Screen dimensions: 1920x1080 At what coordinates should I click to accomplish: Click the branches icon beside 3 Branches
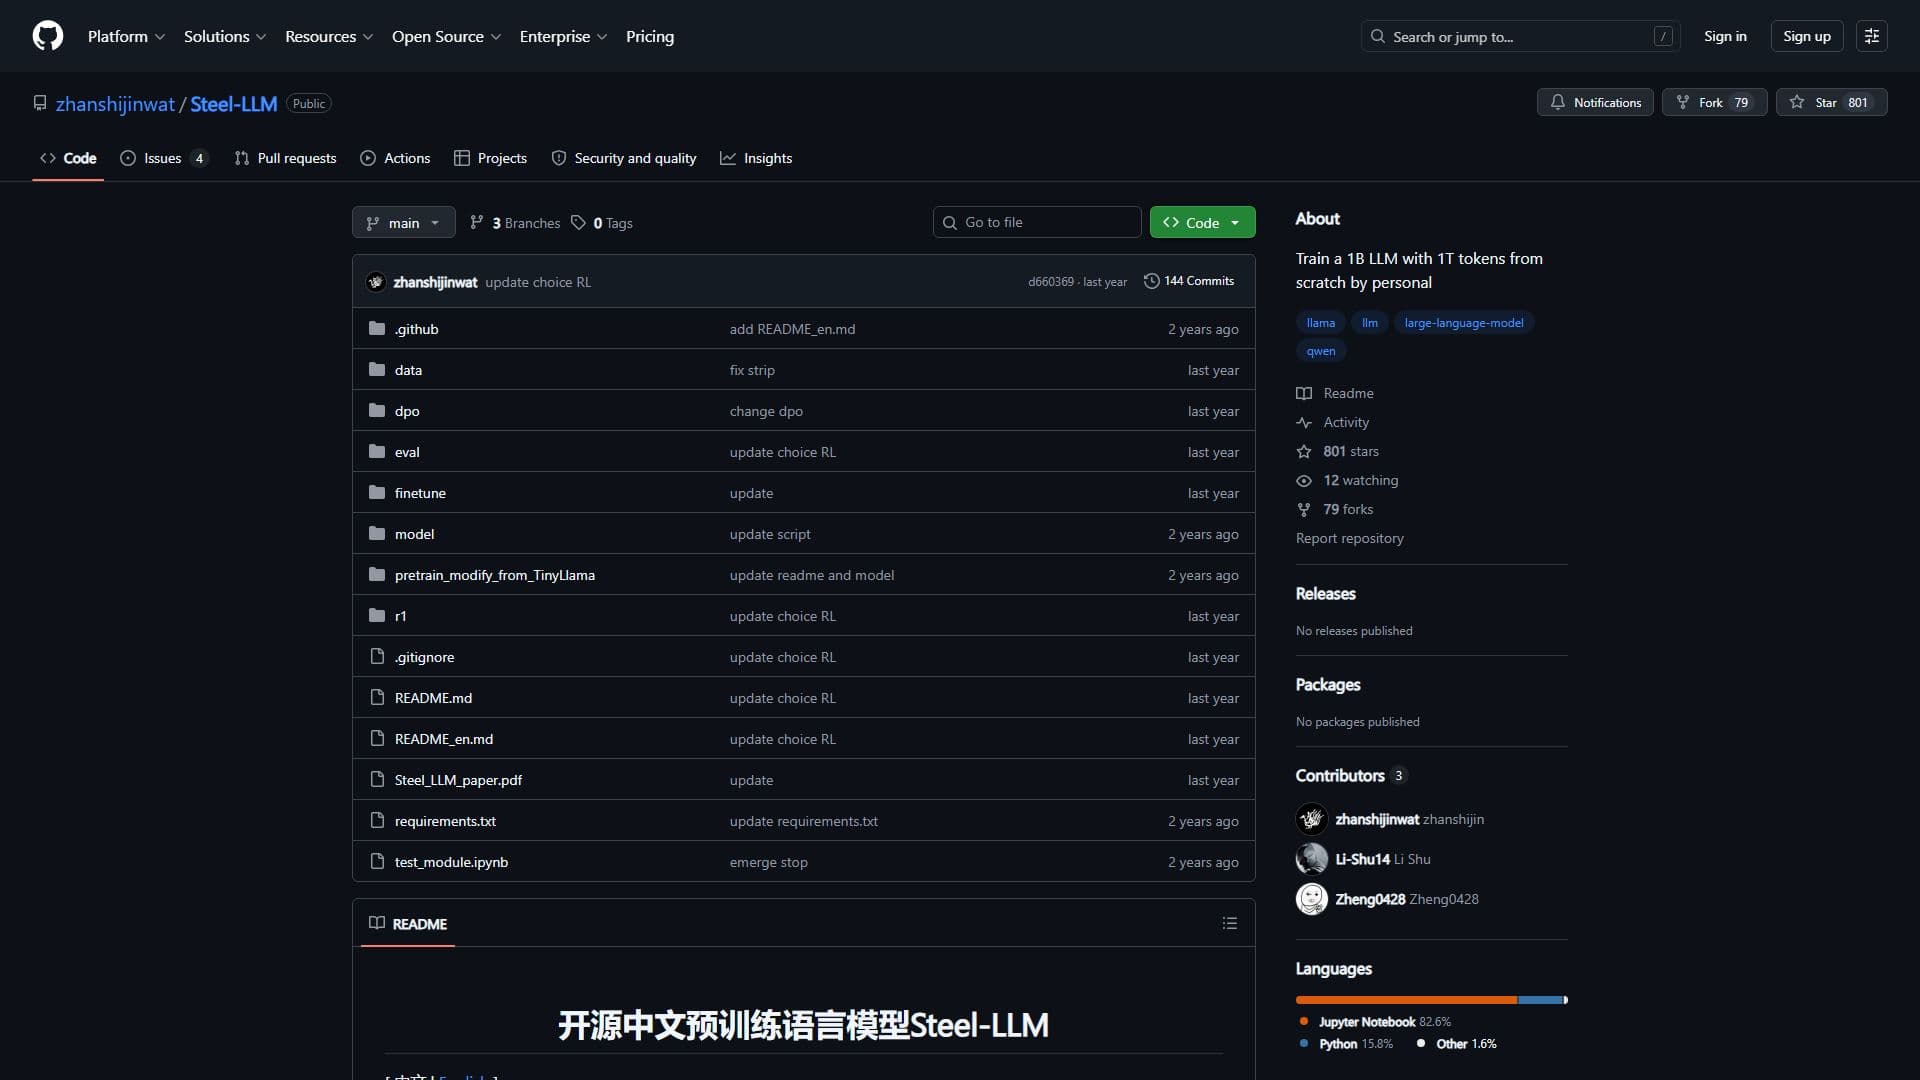(x=477, y=223)
